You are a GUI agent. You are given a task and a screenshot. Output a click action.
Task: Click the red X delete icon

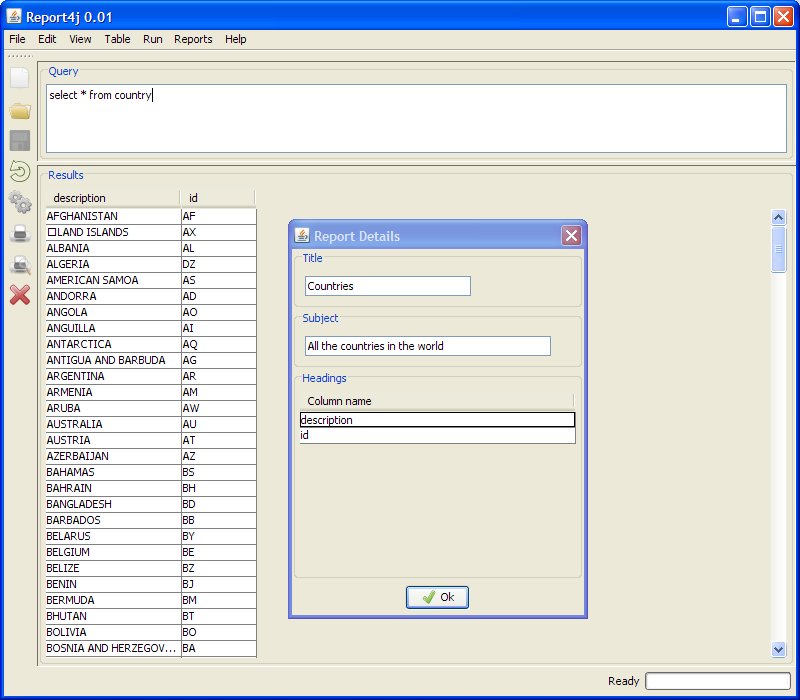[x=20, y=295]
